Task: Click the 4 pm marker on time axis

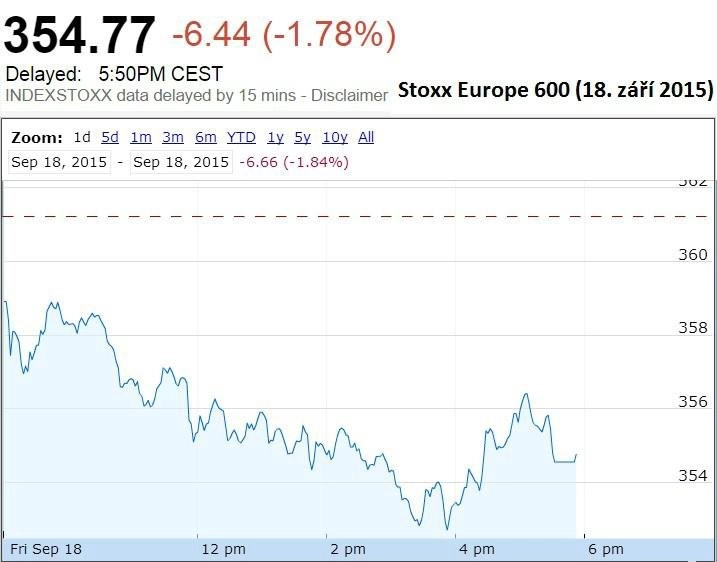Action: (477, 549)
